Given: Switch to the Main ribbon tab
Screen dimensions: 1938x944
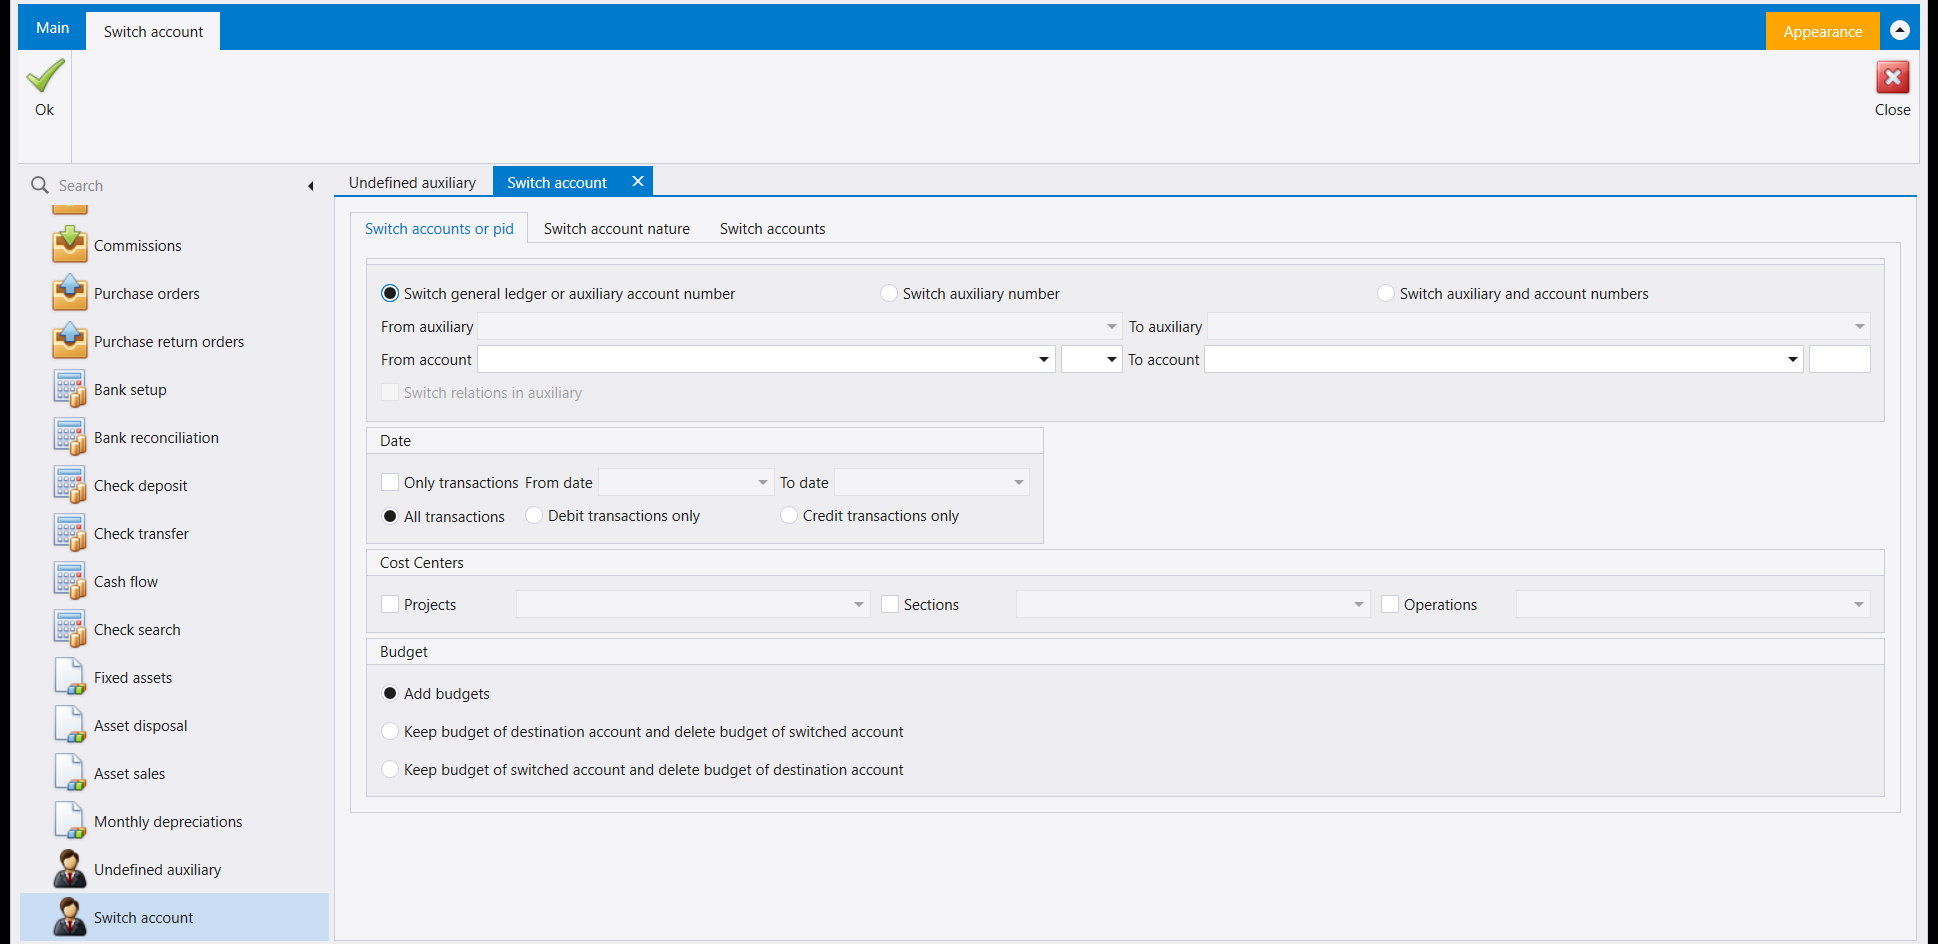Looking at the screenshot, I should tap(53, 28).
